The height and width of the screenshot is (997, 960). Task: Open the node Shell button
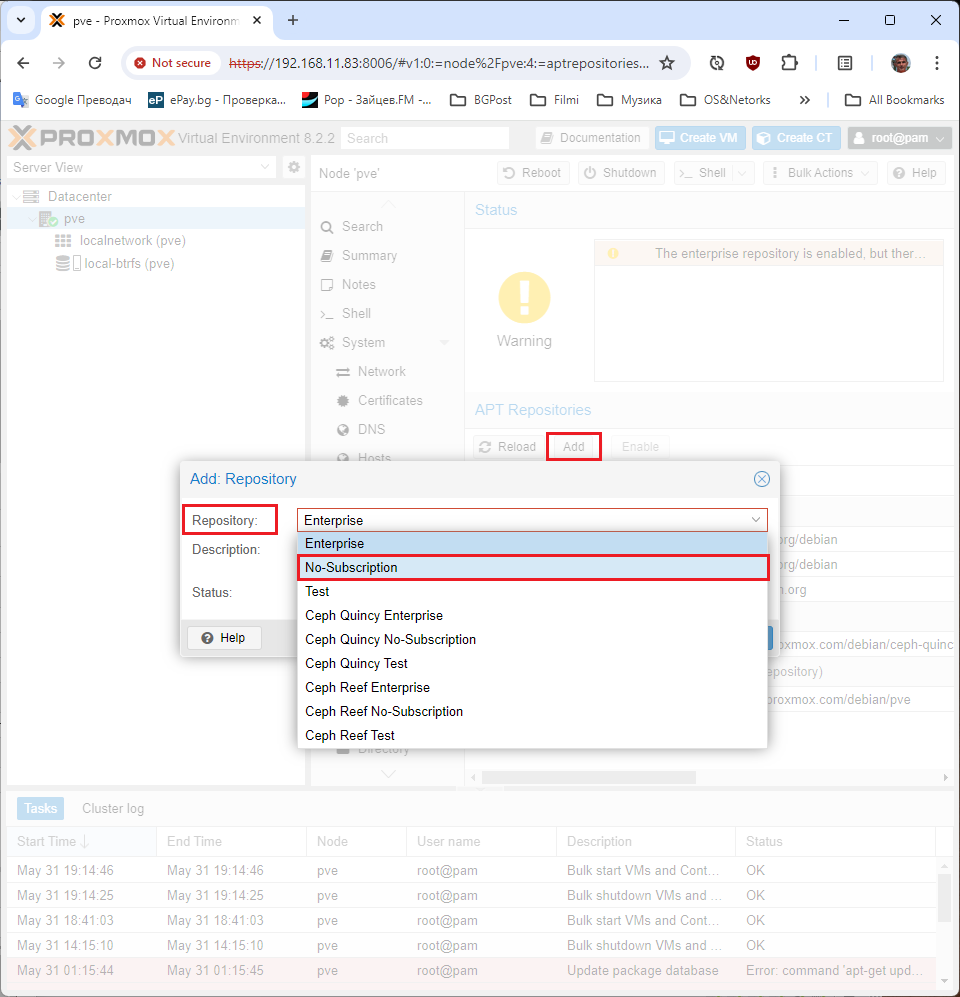(x=703, y=173)
